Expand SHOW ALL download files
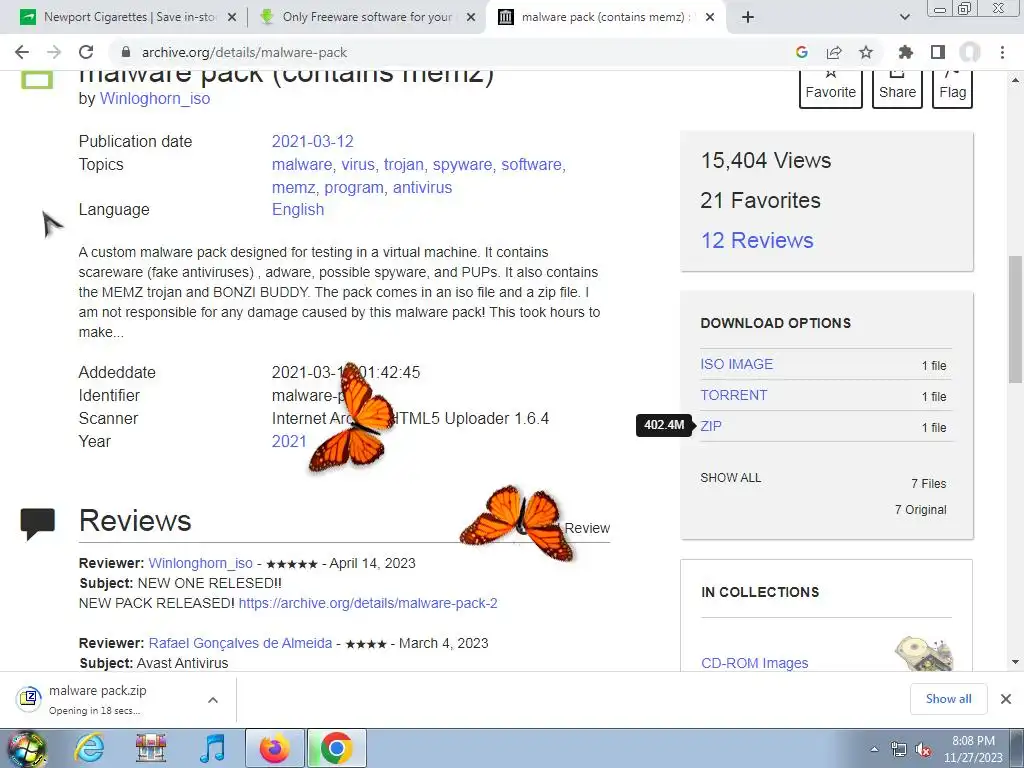Viewport: 1024px width, 768px height. tap(731, 478)
